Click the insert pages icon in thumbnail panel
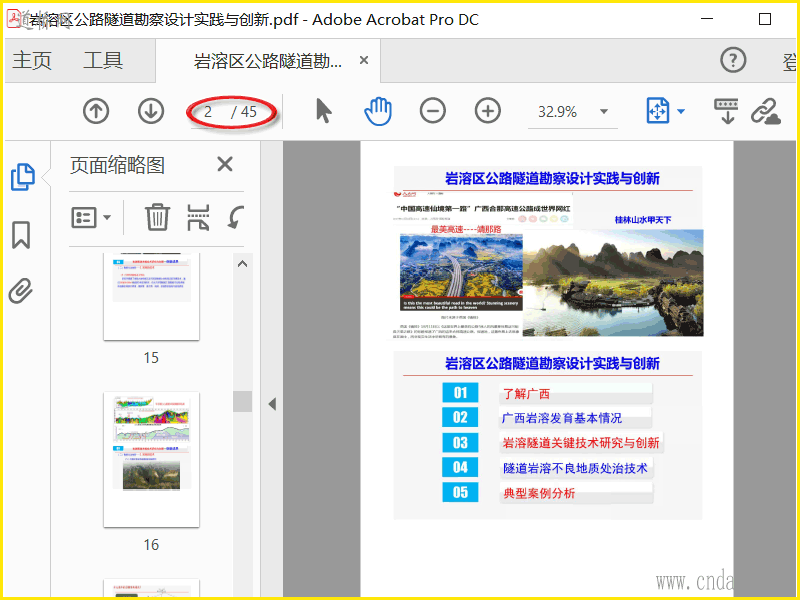Viewport: 800px width, 600px height. (198, 217)
